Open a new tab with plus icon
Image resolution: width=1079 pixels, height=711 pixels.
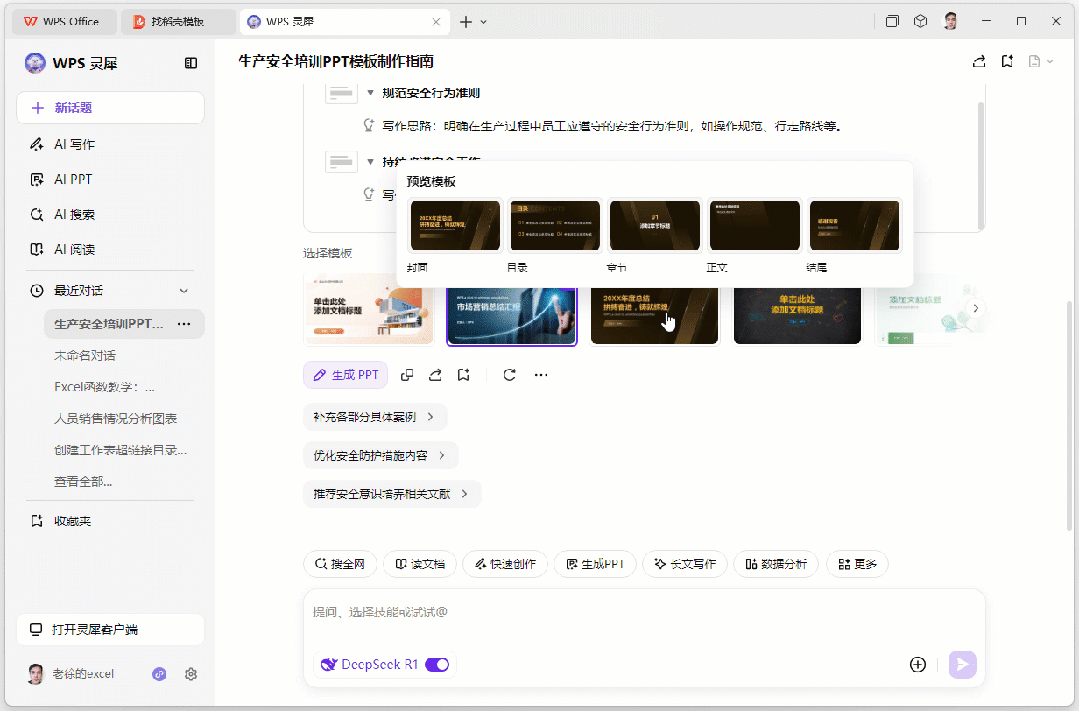pyautogui.click(x=466, y=22)
